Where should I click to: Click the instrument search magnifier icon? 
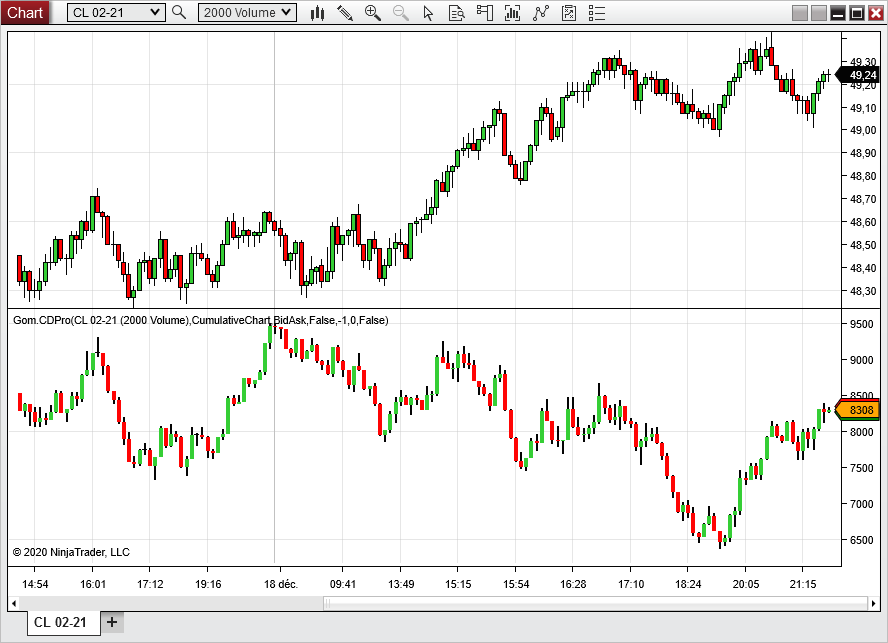(x=179, y=13)
